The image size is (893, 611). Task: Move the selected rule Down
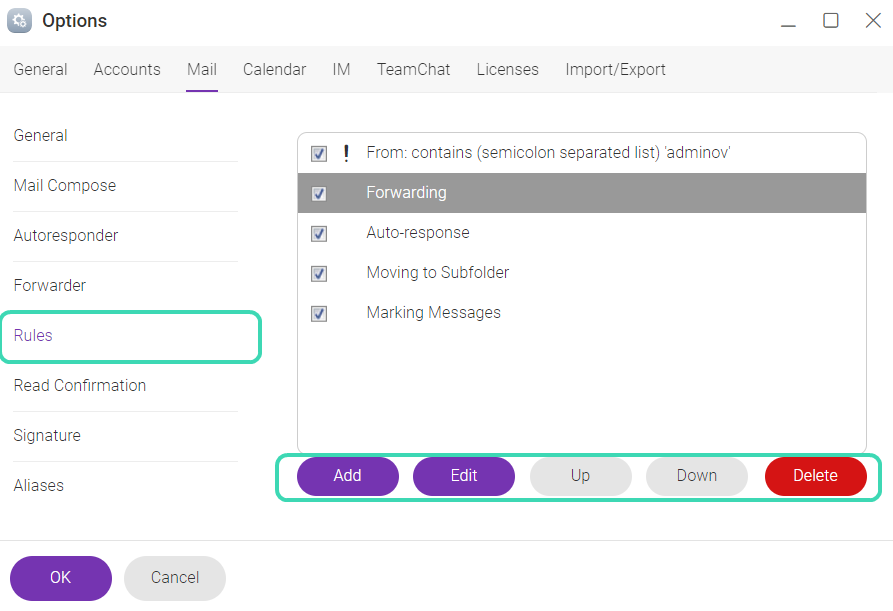click(697, 476)
